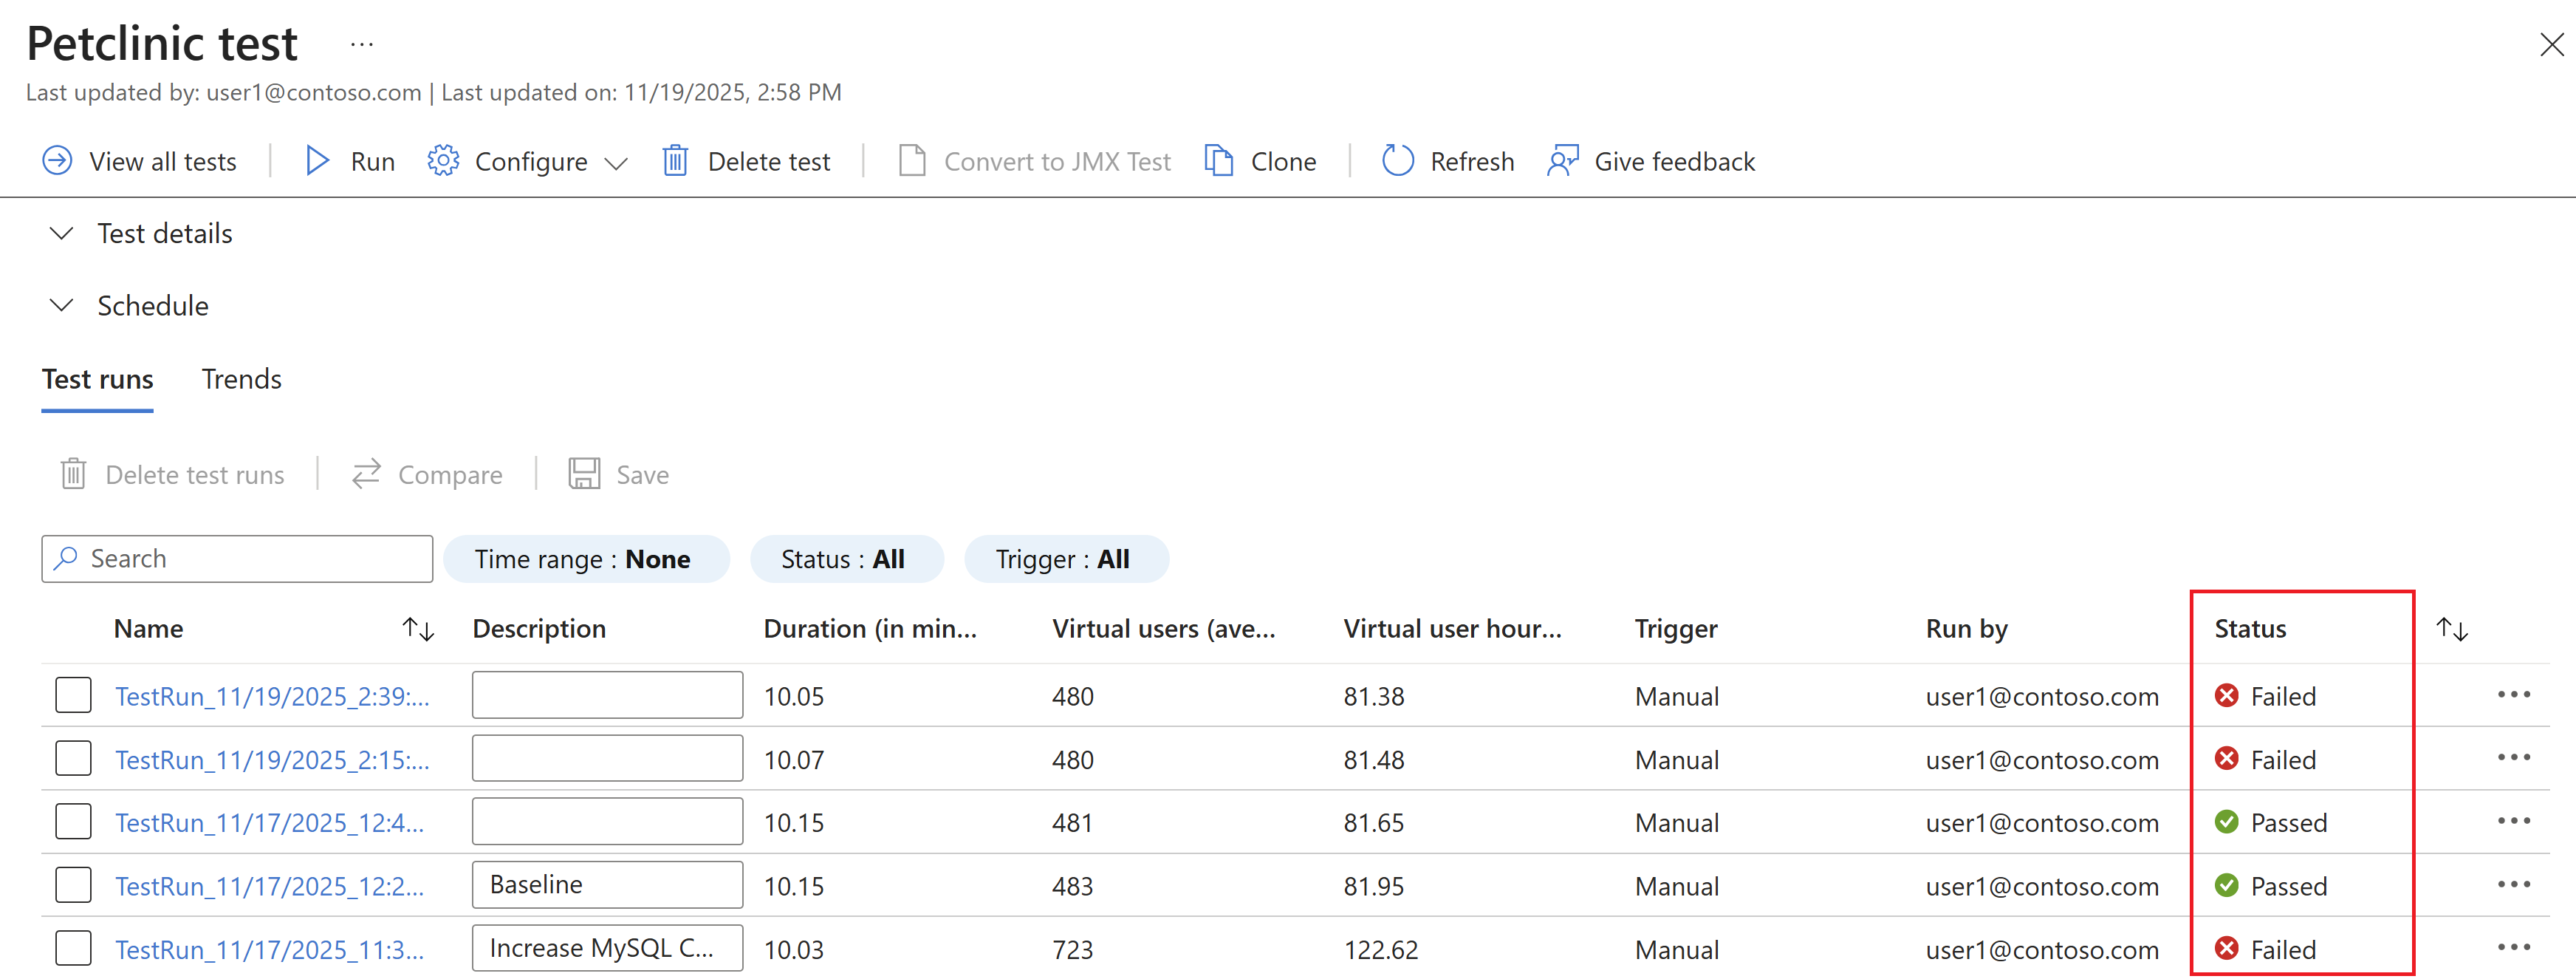Select checkbox for TestRun_11/17/2025_11:3
Screen dimensions: 2576x979
tap(73, 948)
